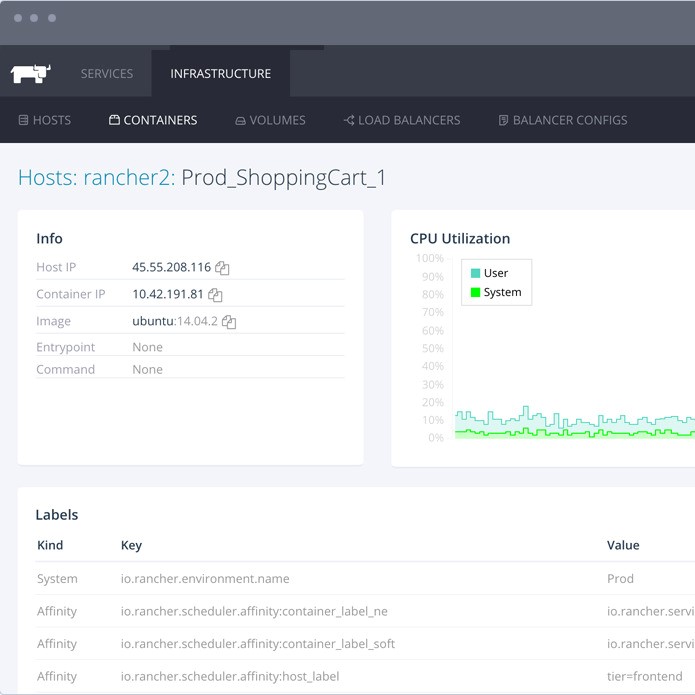
Task: Open the rancher2 host link
Action: pyautogui.click(x=126, y=178)
